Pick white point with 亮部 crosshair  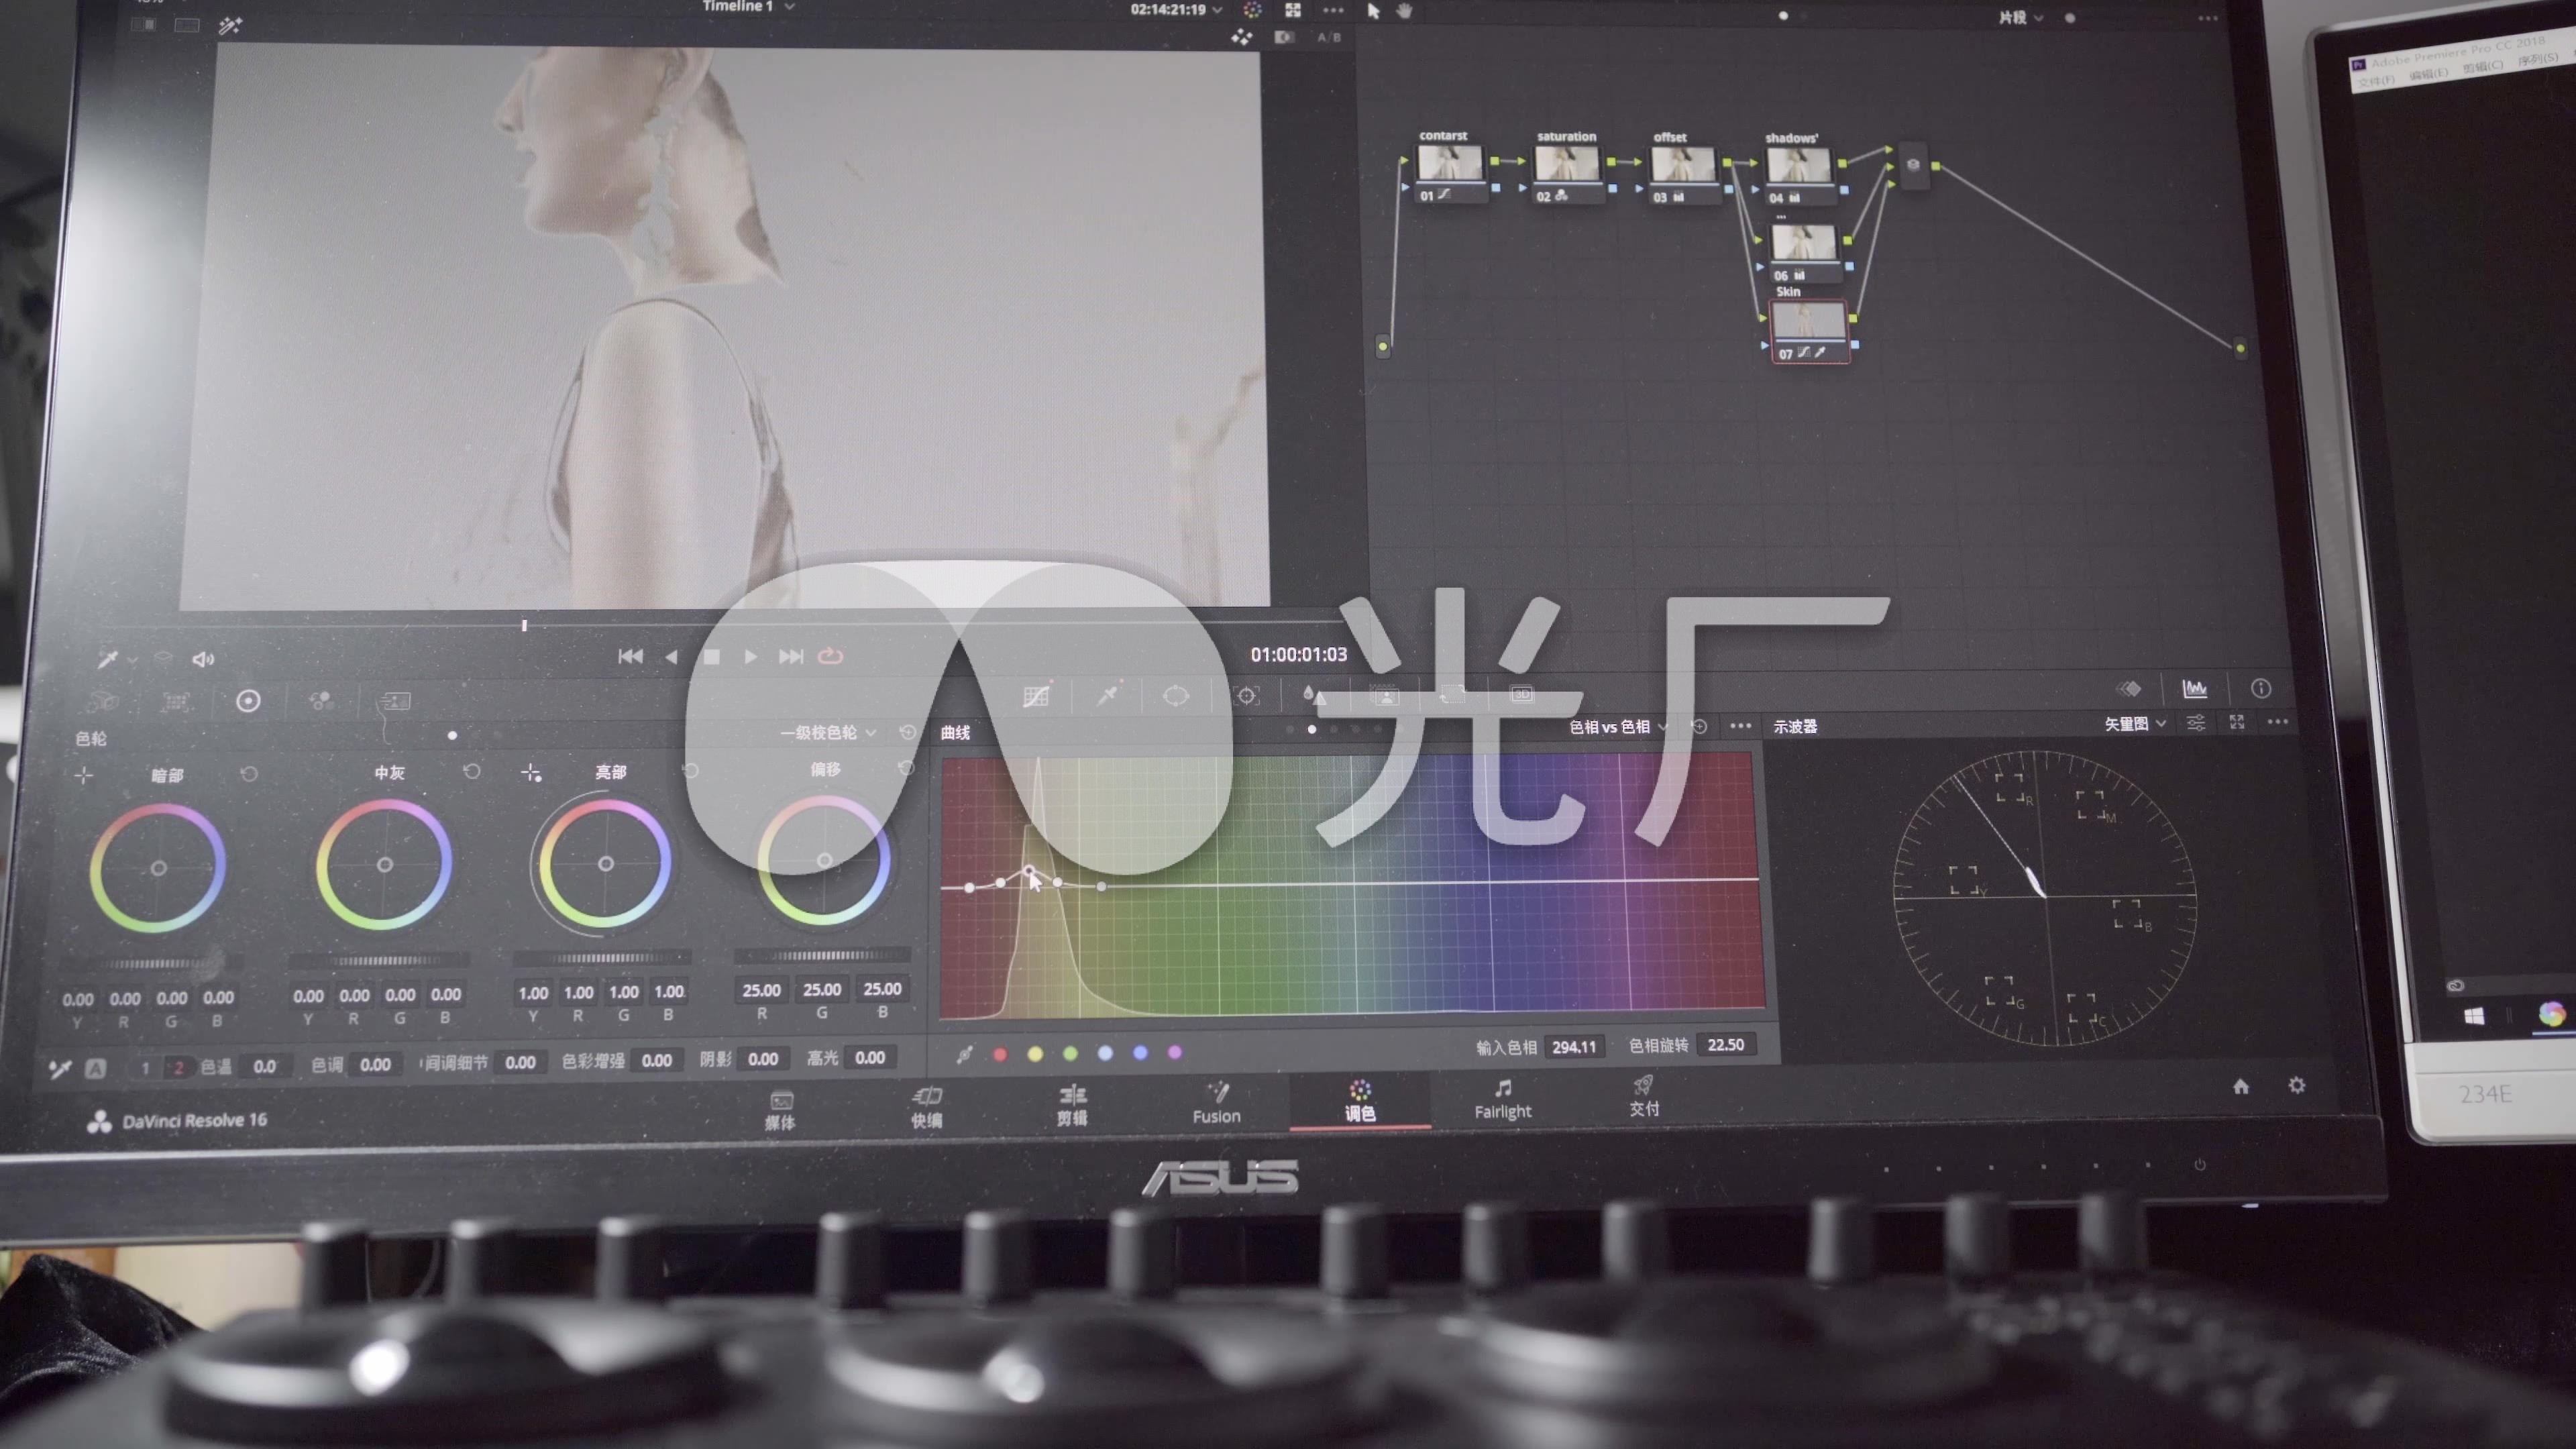(x=531, y=772)
